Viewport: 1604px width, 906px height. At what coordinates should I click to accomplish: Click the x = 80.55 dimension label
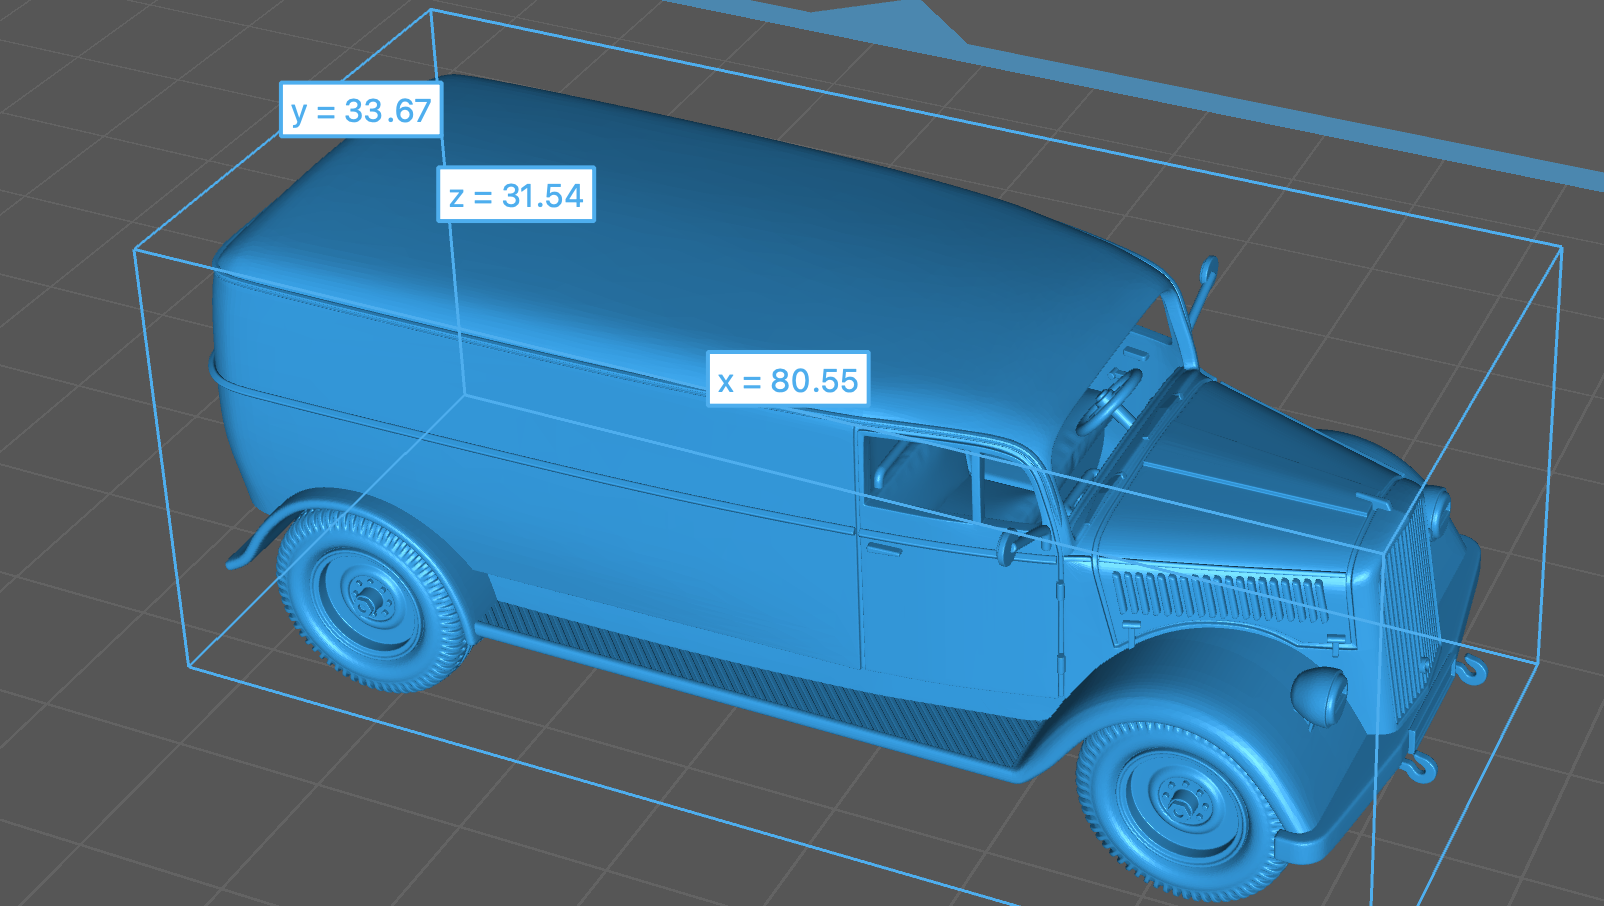pyautogui.click(x=788, y=380)
